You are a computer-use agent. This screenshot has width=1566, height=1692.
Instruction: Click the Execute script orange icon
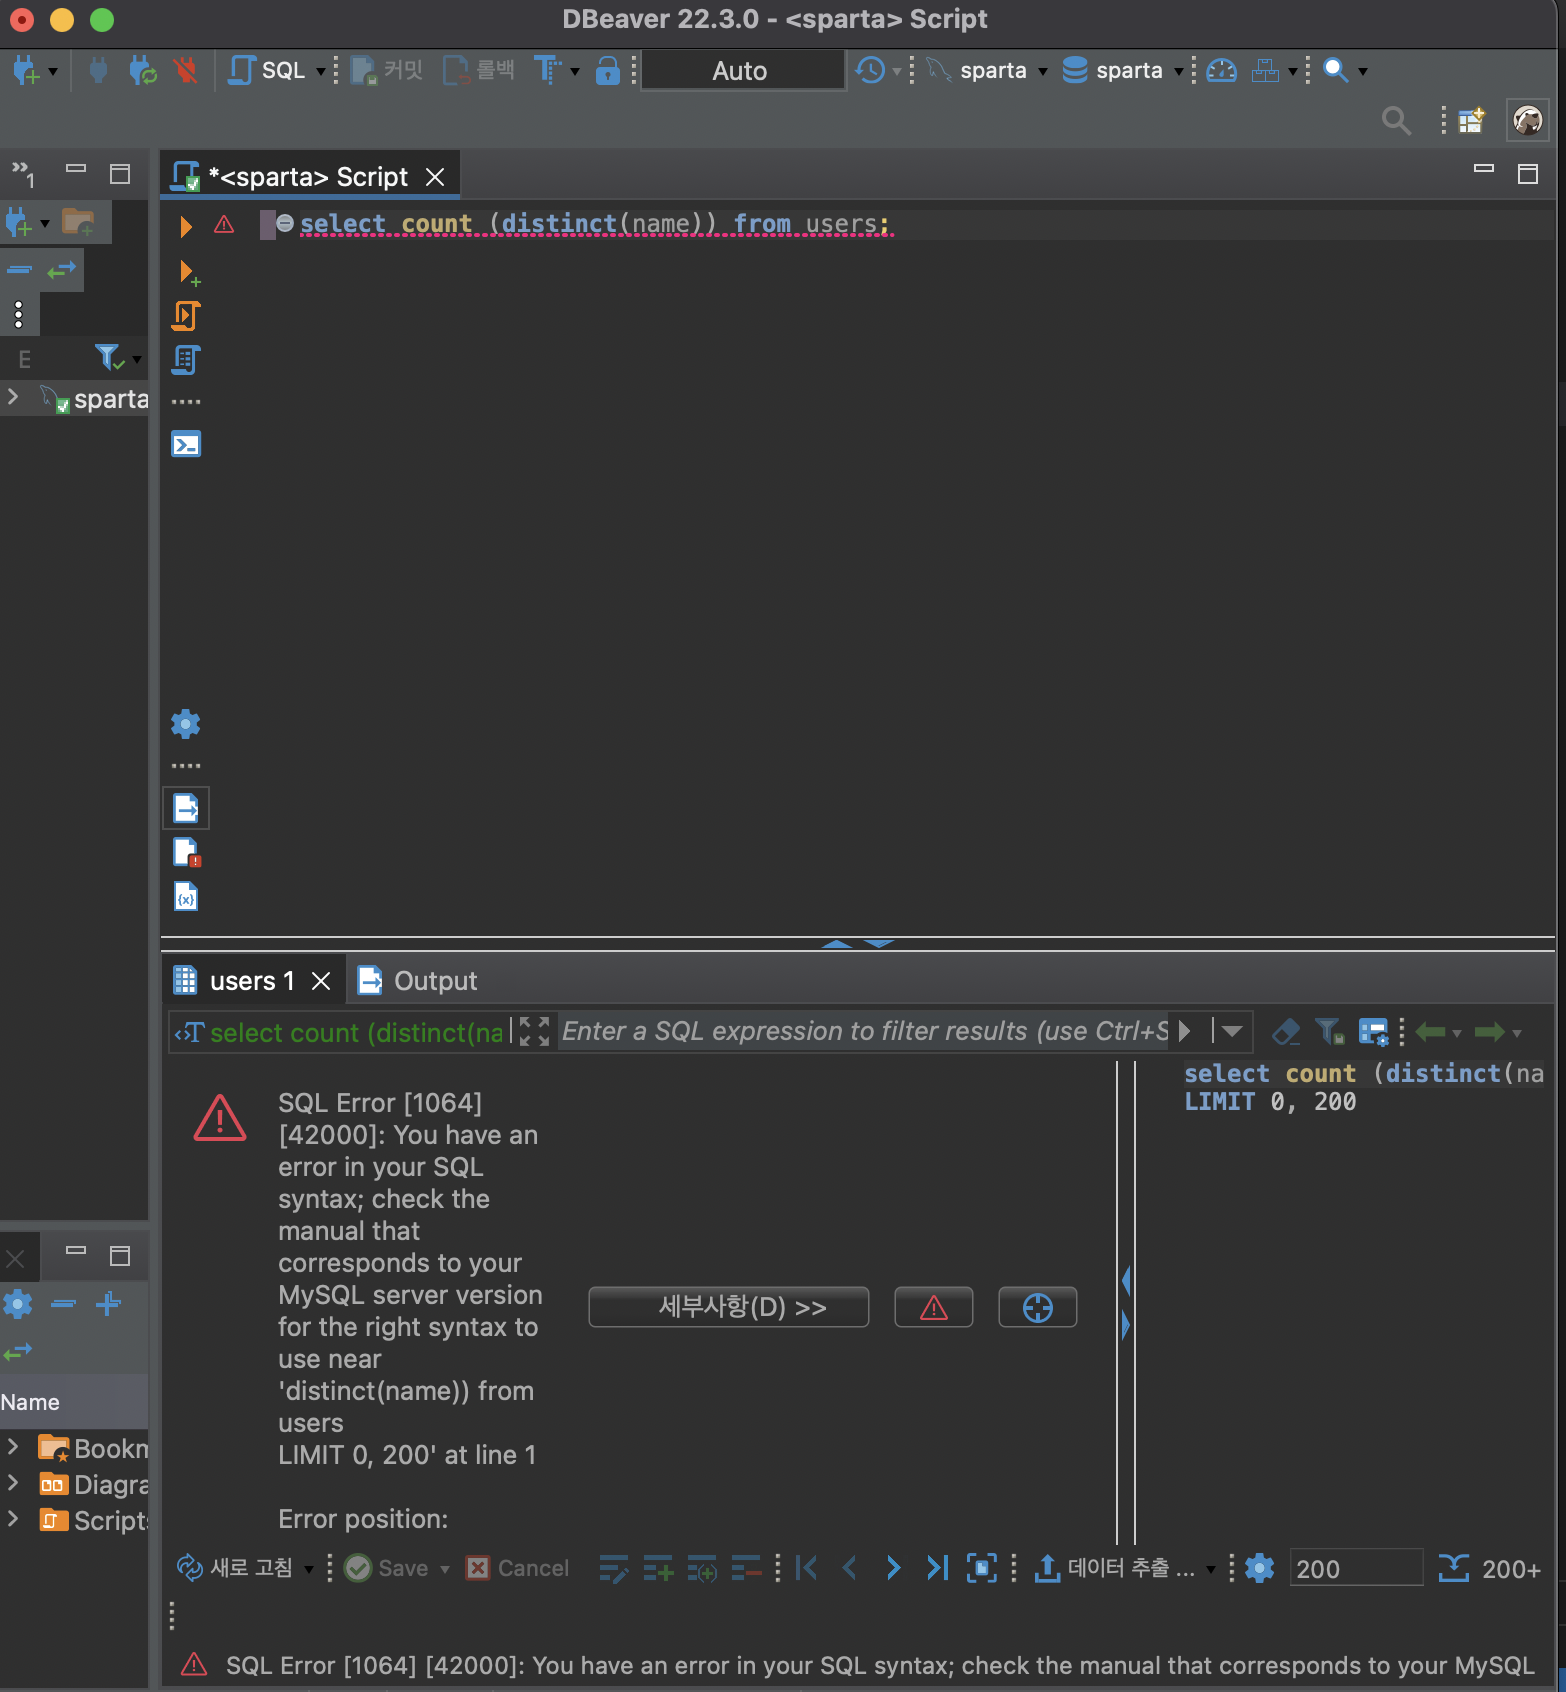[186, 316]
